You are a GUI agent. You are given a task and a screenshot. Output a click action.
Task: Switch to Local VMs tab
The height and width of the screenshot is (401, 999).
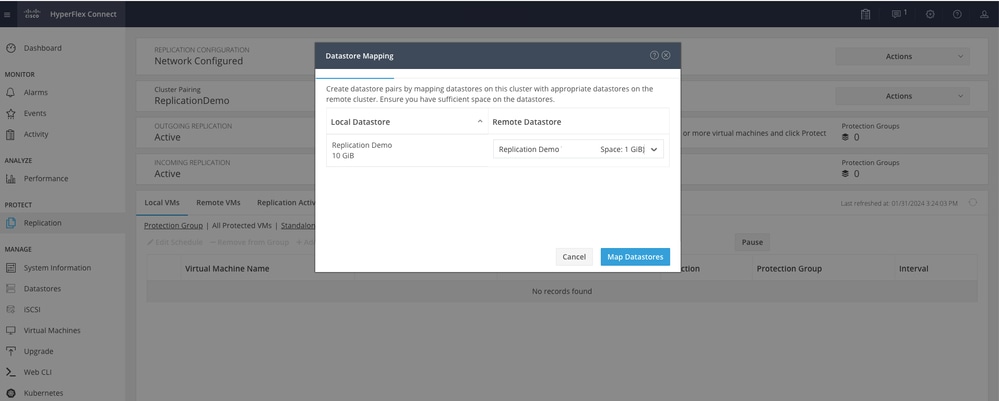pos(162,203)
